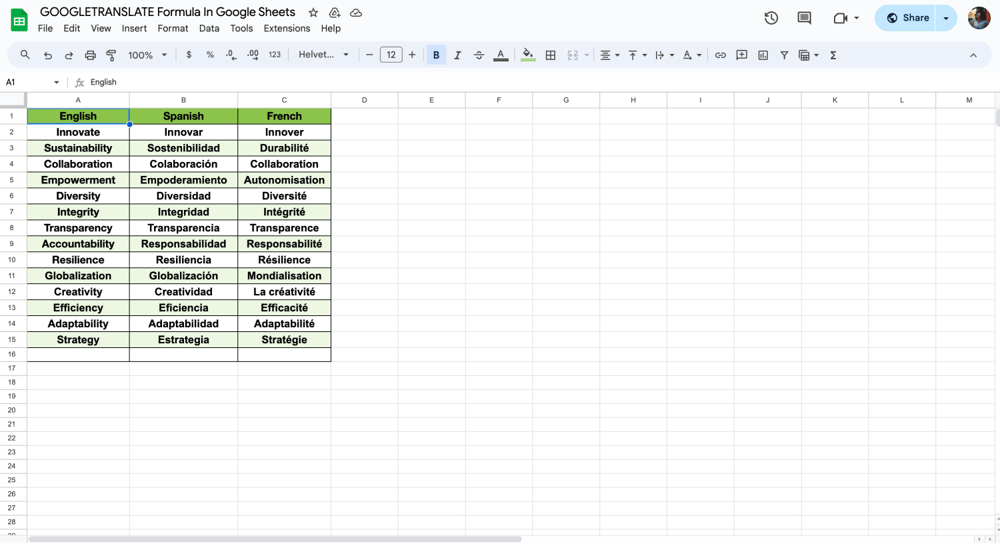Print the spreadsheet using the printer icon

[90, 55]
